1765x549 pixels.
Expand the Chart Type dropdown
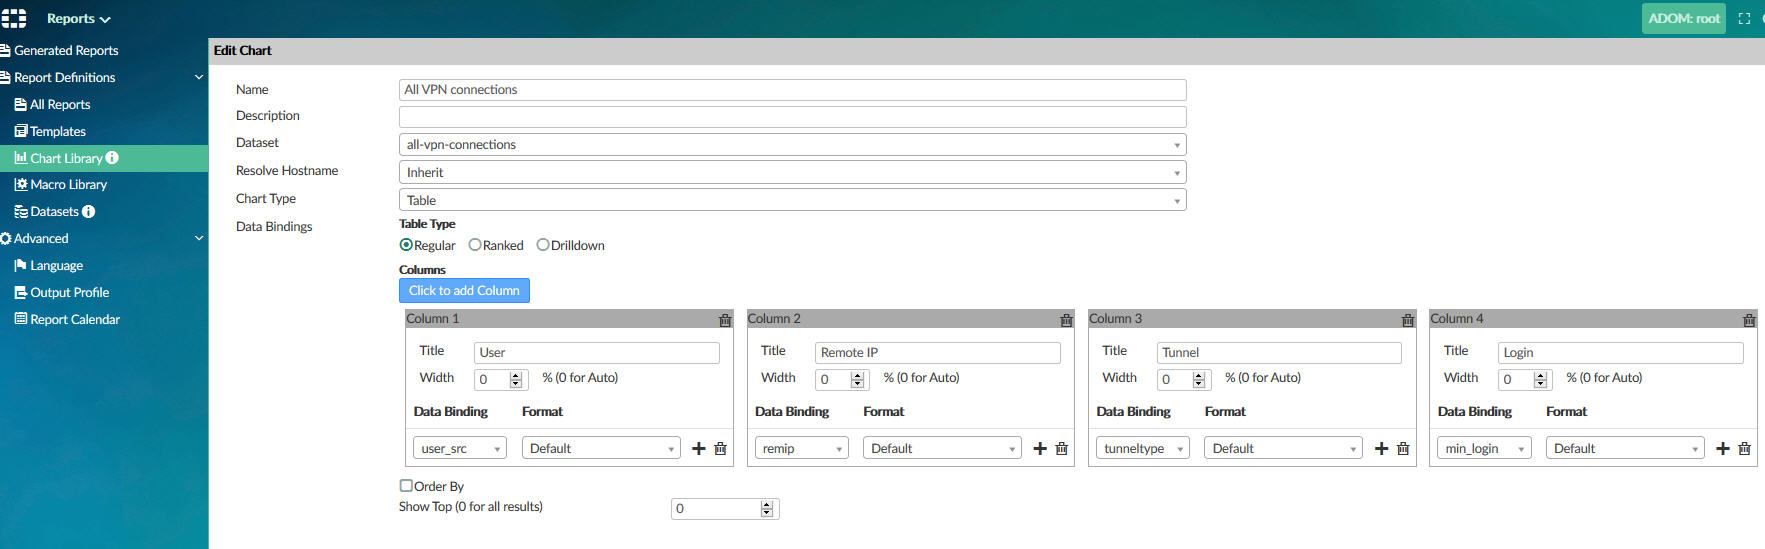tap(792, 200)
